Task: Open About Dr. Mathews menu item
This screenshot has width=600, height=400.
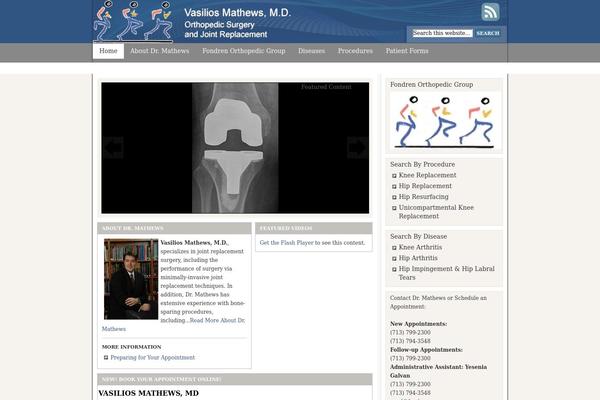Action: (x=159, y=51)
